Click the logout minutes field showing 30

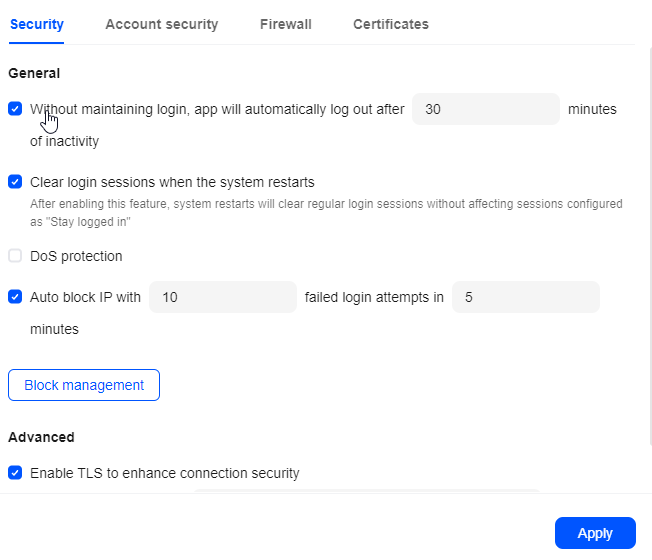tap(486, 109)
